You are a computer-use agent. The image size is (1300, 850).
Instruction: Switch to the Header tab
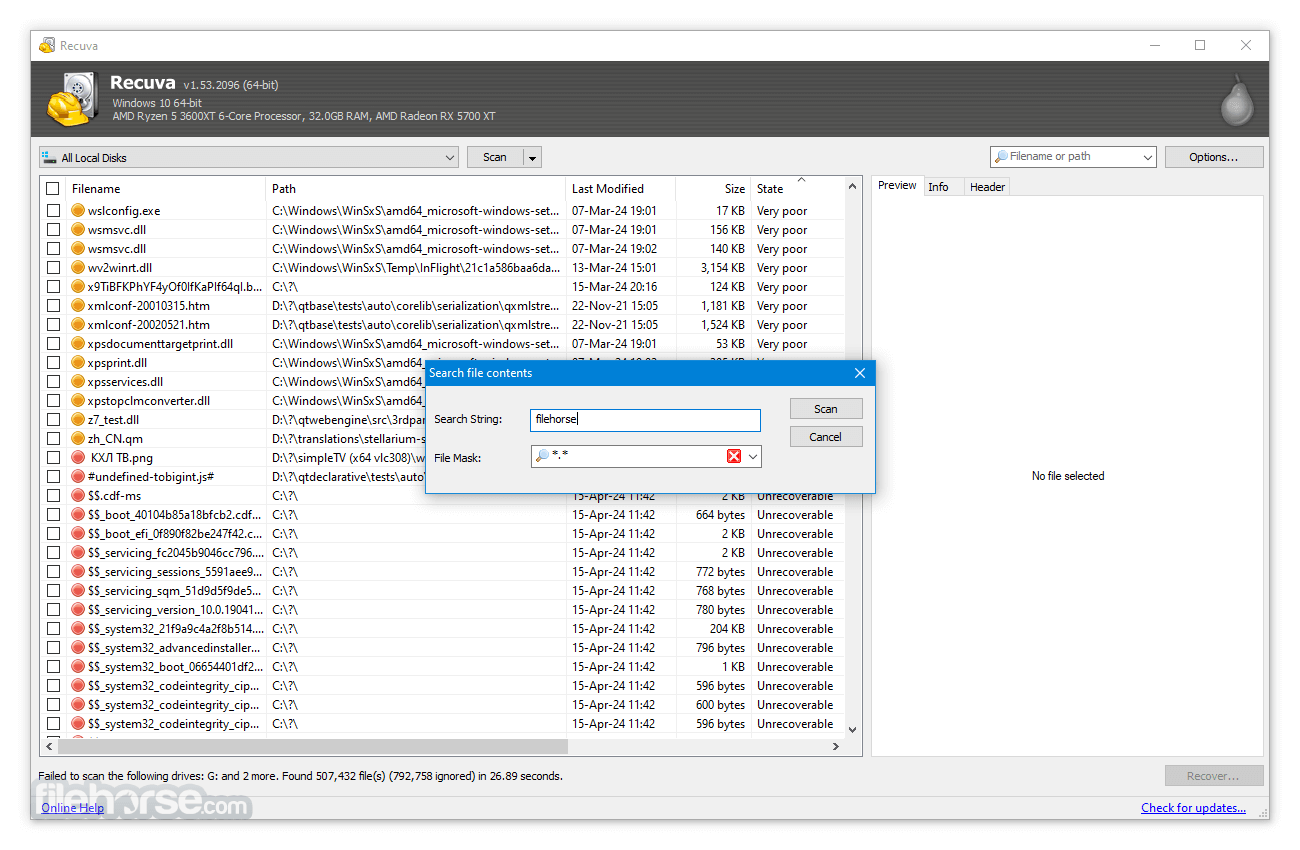pos(987,187)
